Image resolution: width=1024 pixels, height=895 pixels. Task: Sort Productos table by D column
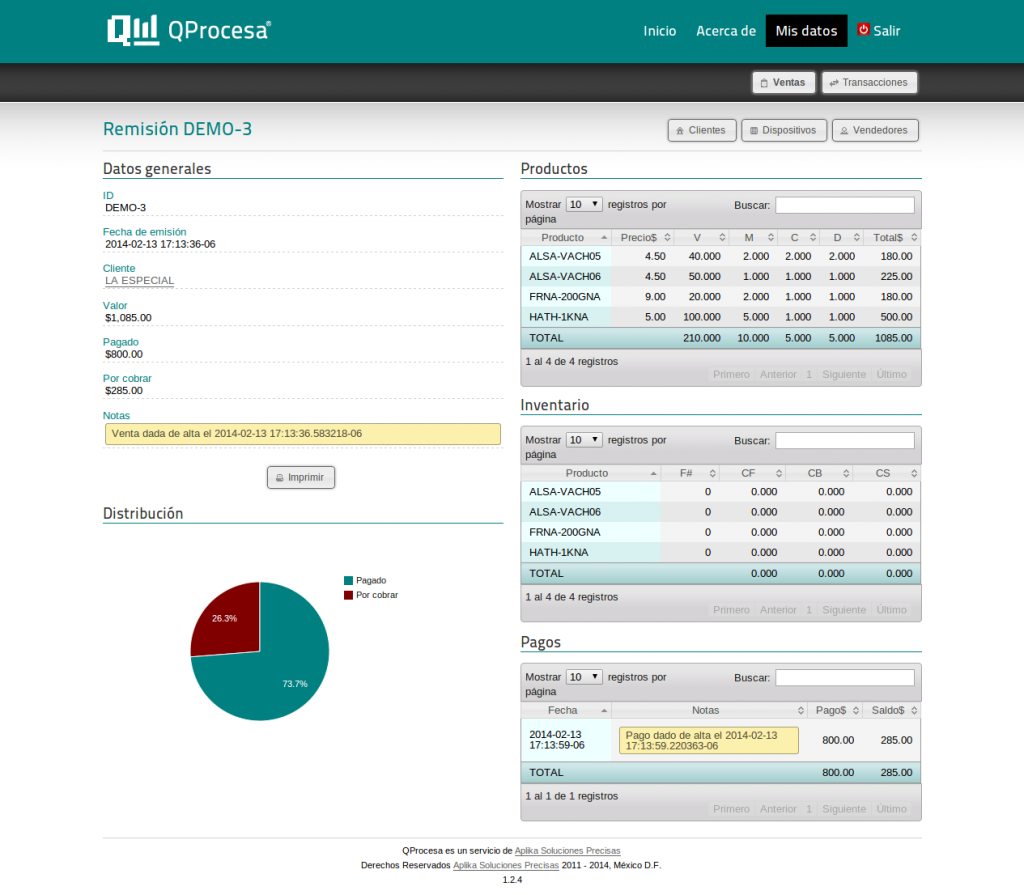[842, 238]
